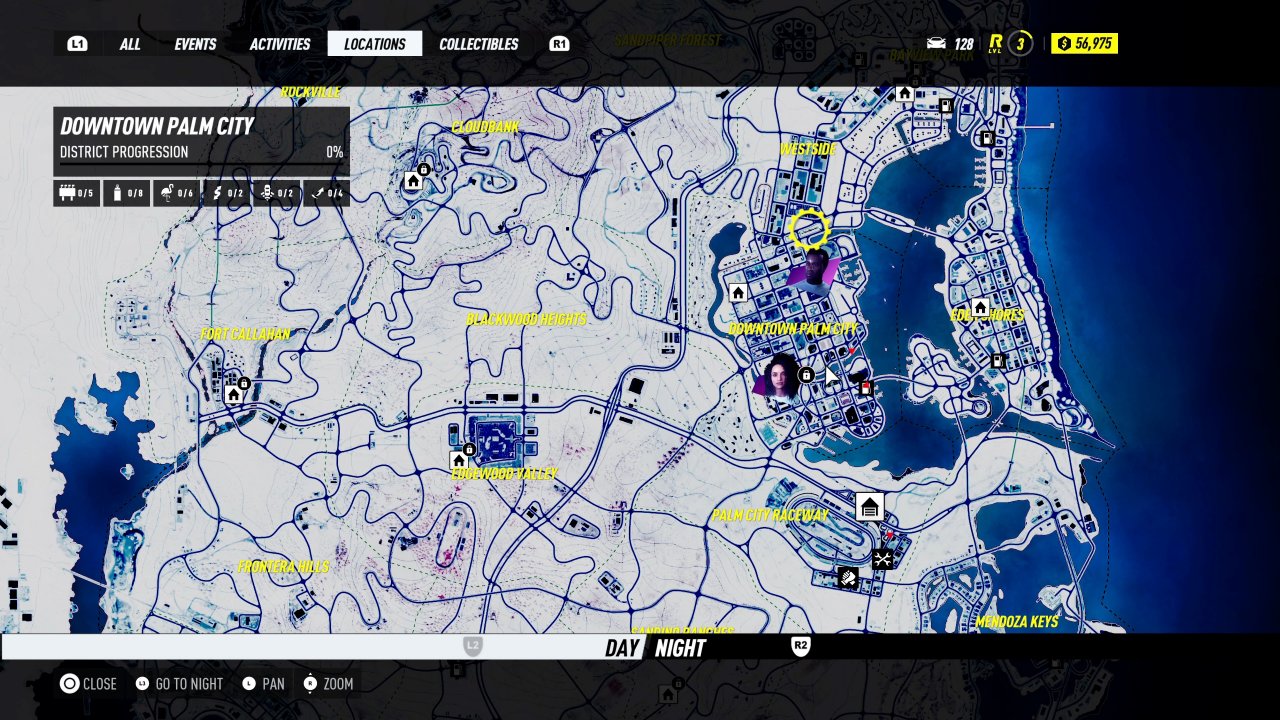Click the DOWNTOWN PALM CITY label on the map

pyautogui.click(x=793, y=329)
